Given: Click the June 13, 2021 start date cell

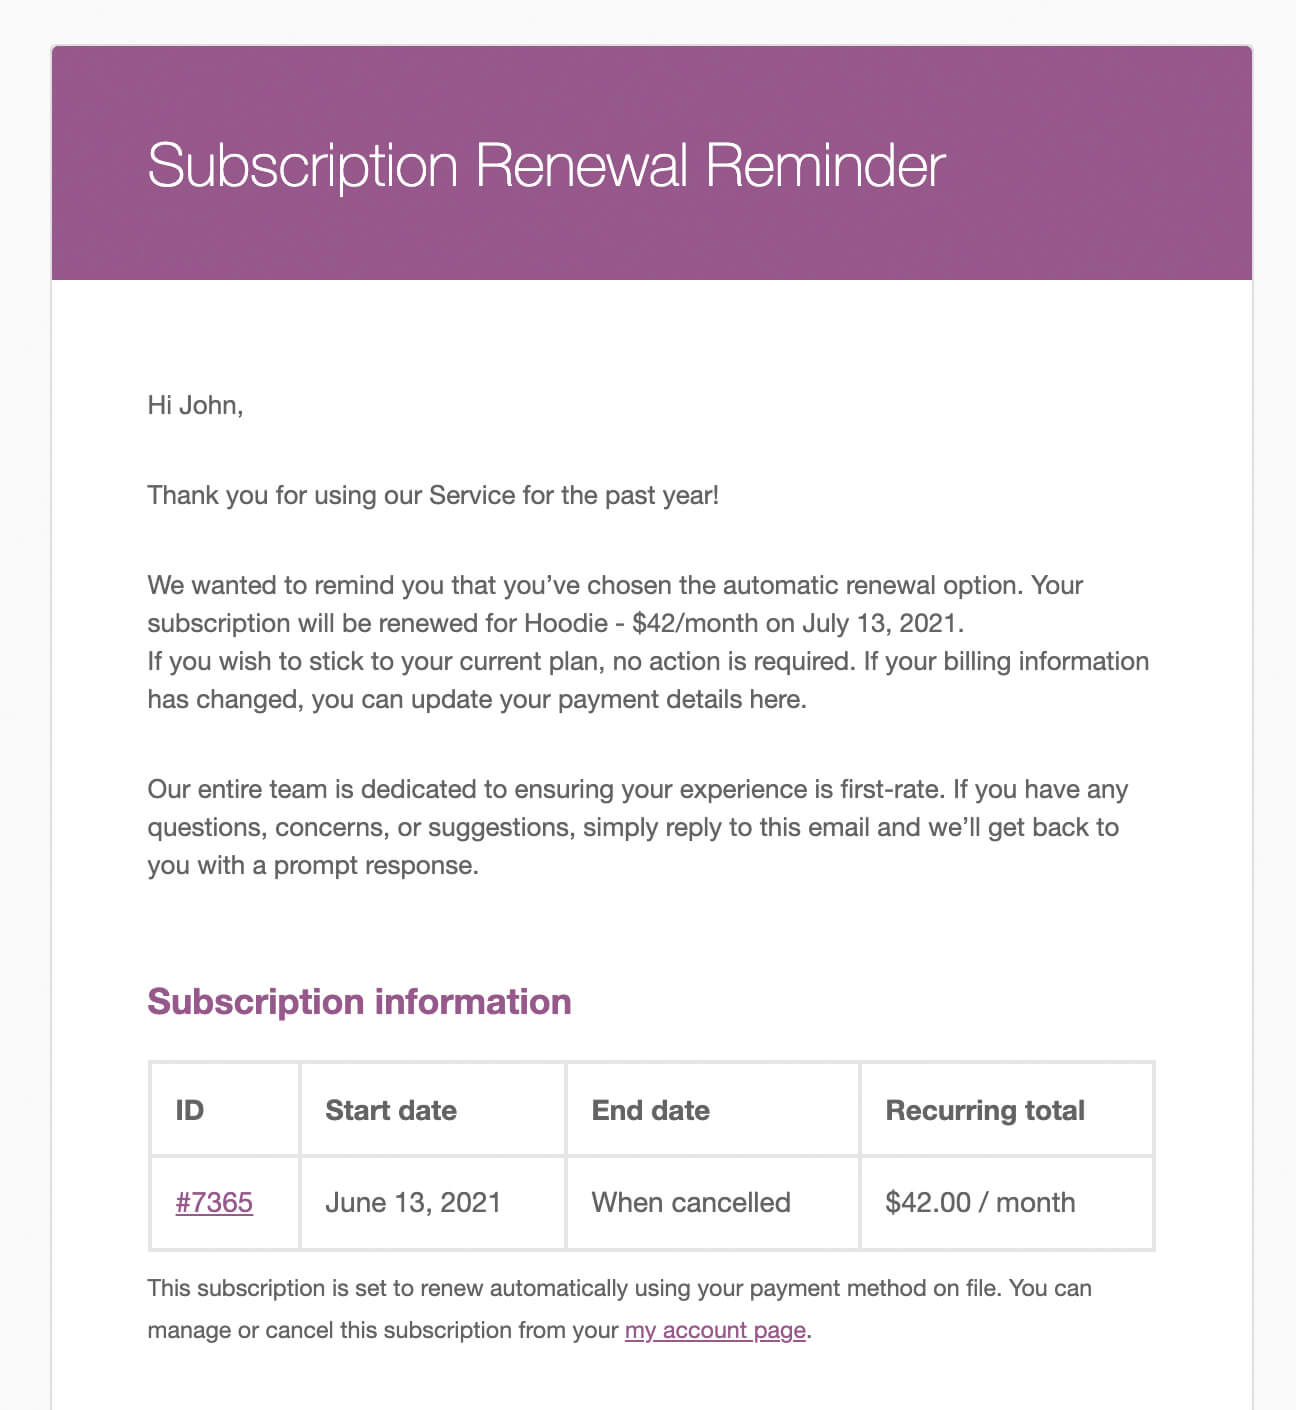Looking at the screenshot, I should click(413, 1202).
